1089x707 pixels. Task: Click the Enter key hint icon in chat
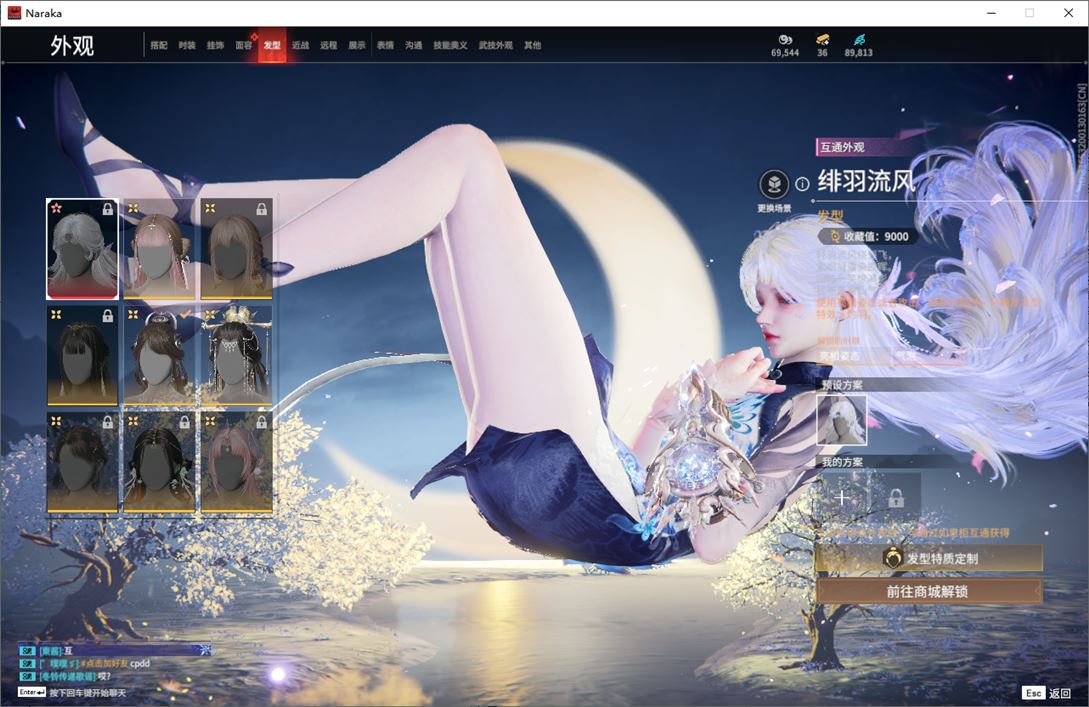32,692
